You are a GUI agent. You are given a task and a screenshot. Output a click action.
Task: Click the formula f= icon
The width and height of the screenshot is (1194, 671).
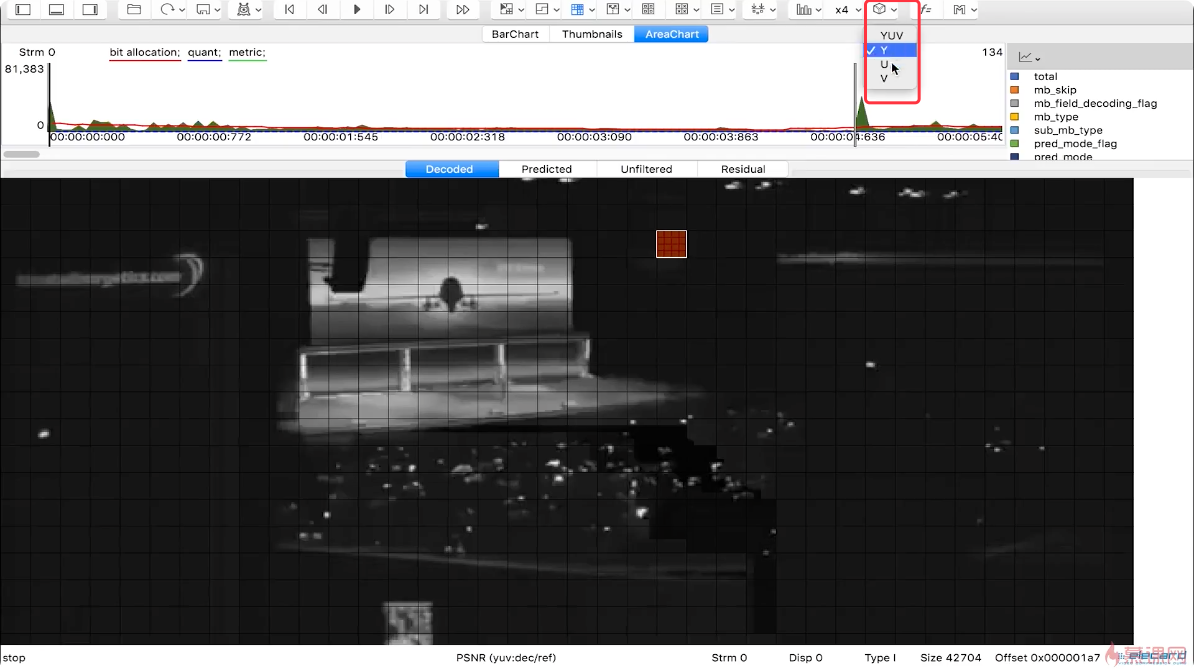[926, 10]
